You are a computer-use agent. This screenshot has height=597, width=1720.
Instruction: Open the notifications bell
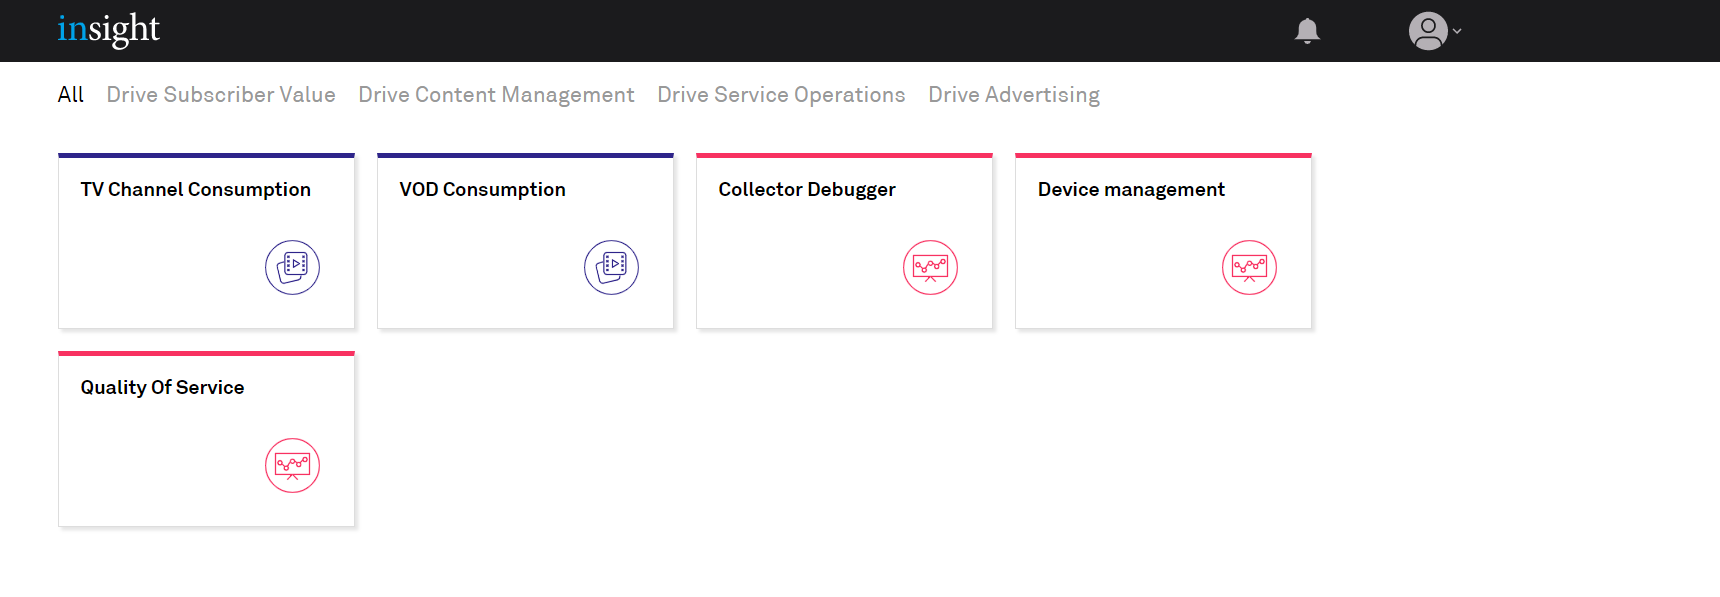1307,31
